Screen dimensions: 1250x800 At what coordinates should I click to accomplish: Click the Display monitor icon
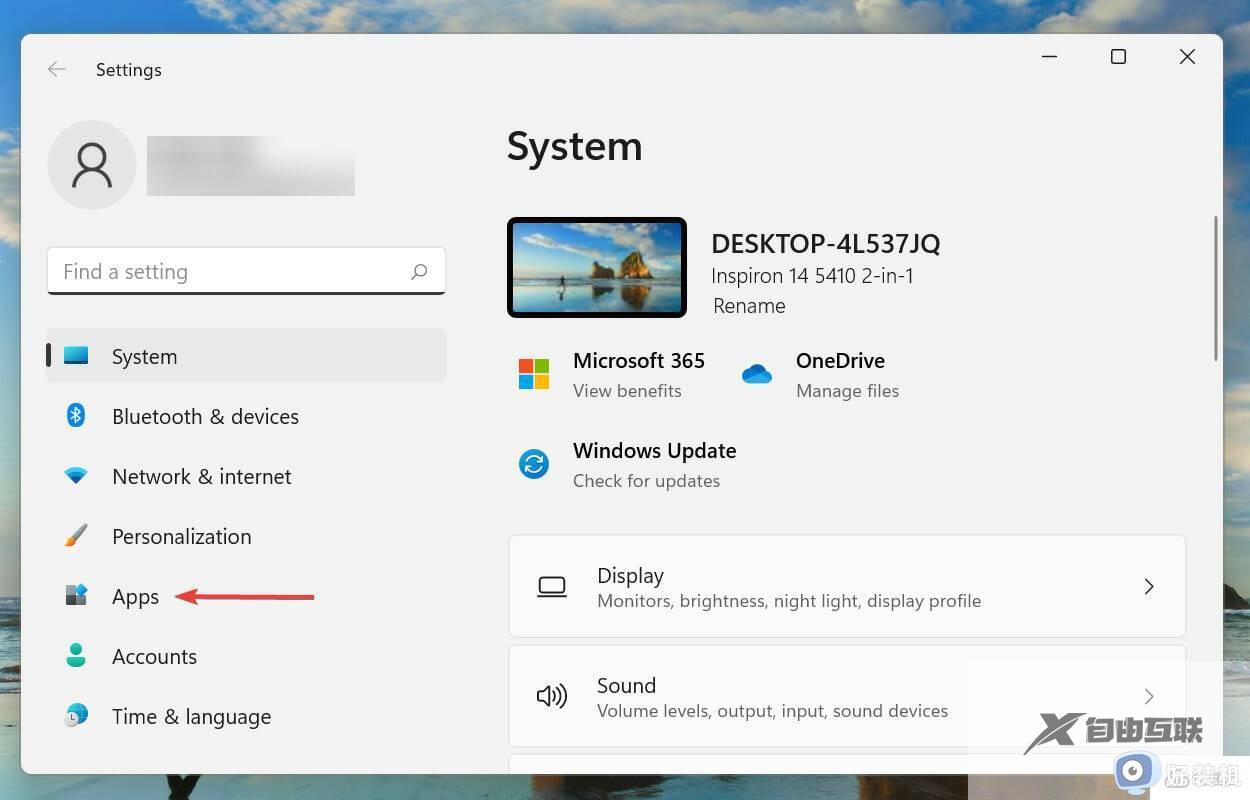[x=552, y=587]
